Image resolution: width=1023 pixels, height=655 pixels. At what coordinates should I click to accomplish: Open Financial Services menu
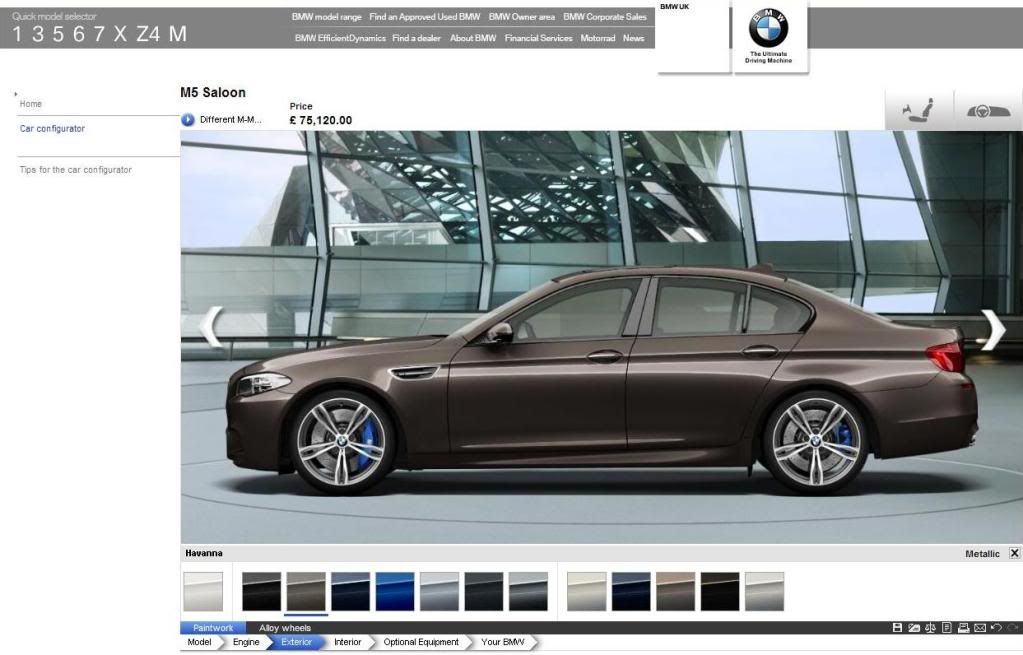[538, 38]
